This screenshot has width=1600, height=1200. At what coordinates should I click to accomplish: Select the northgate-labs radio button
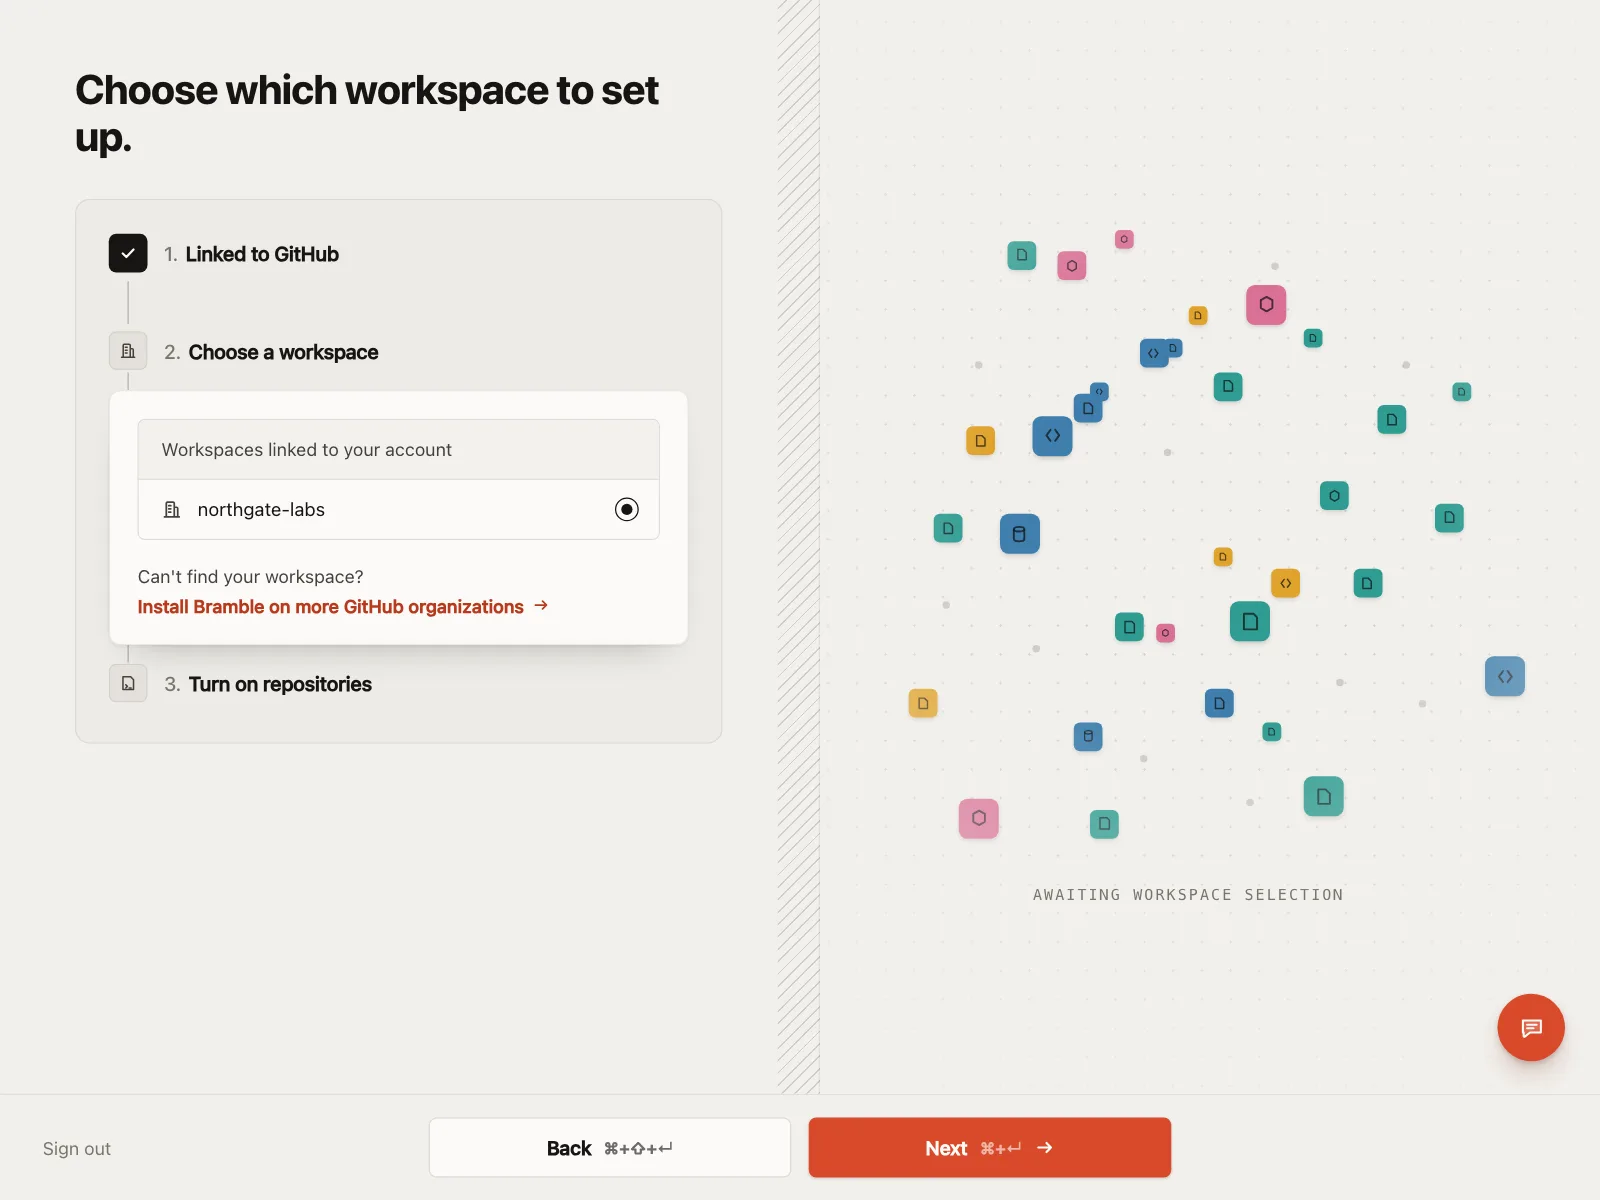coord(627,510)
